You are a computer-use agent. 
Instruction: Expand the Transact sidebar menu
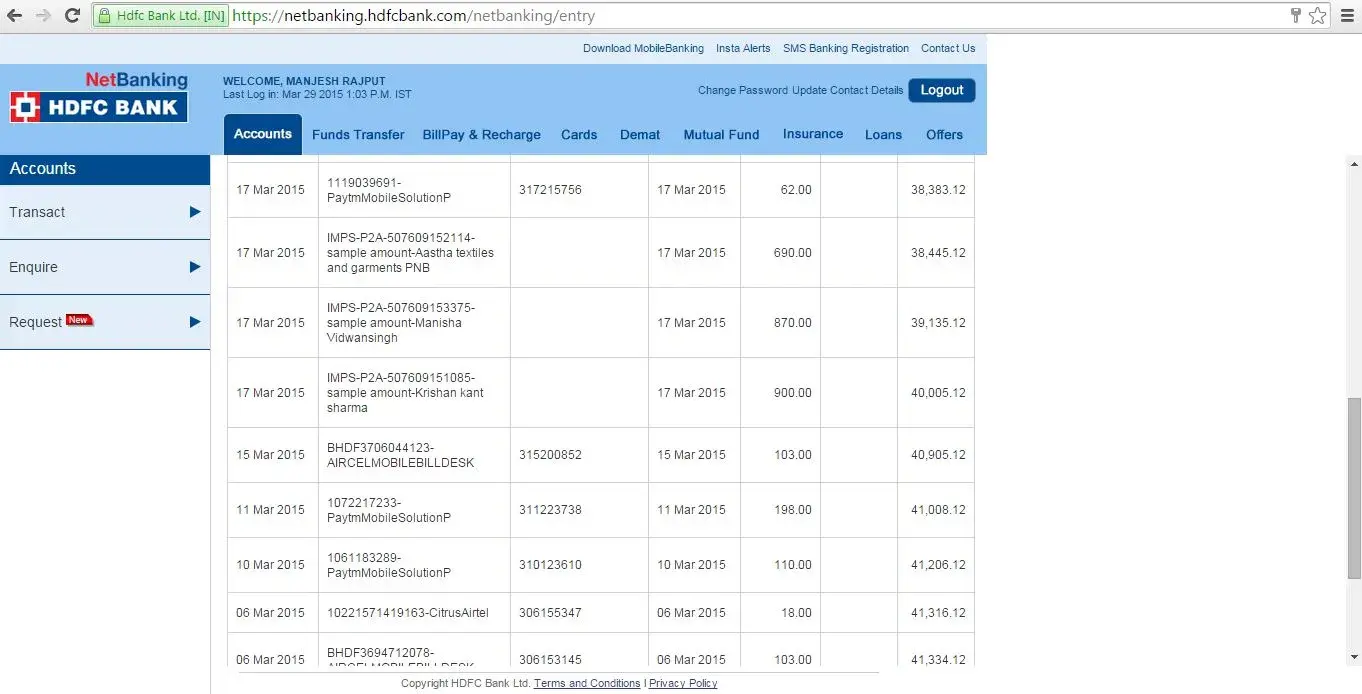point(104,212)
